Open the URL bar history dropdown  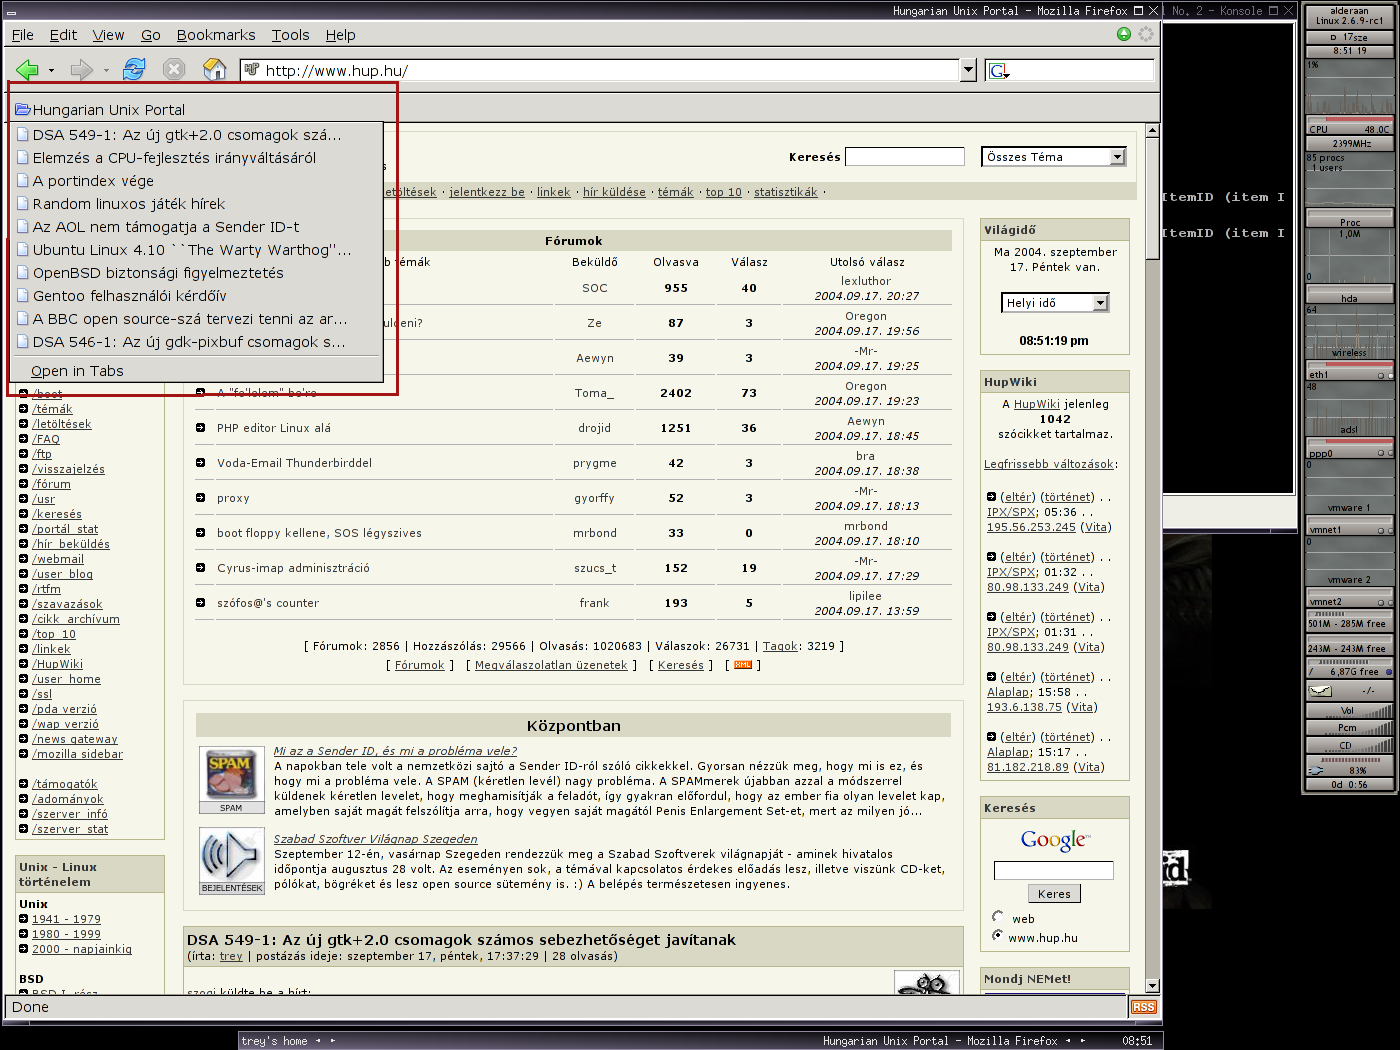[968, 70]
